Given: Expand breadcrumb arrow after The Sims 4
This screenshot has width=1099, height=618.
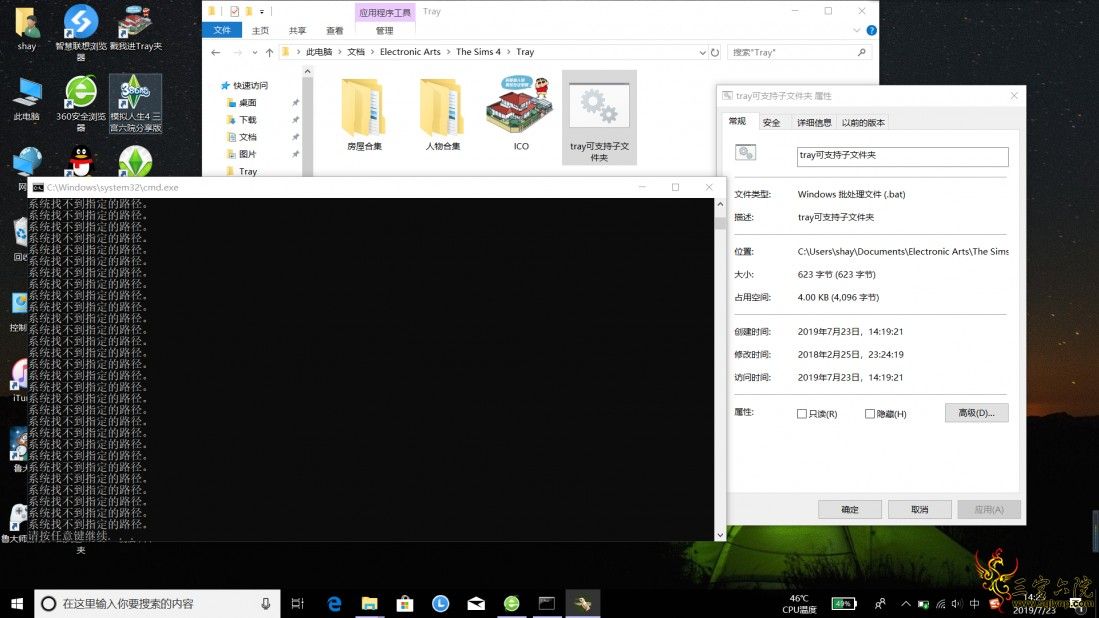Looking at the screenshot, I should click(509, 52).
